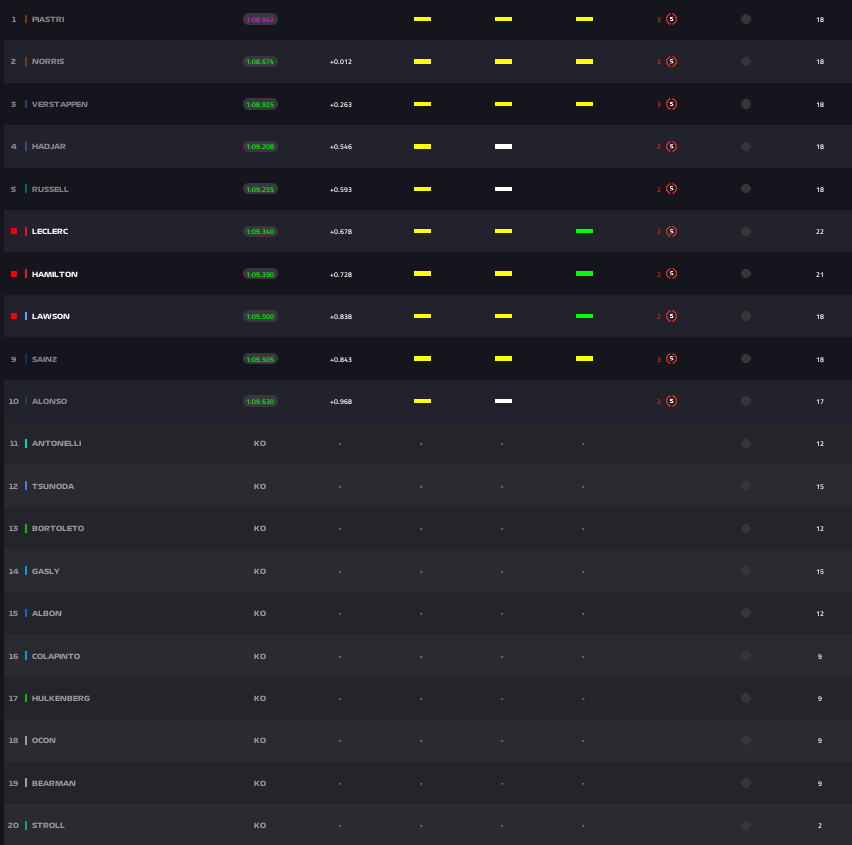Select driver name RUSSELL
Image resolution: width=852 pixels, height=845 pixels.
tap(50, 189)
